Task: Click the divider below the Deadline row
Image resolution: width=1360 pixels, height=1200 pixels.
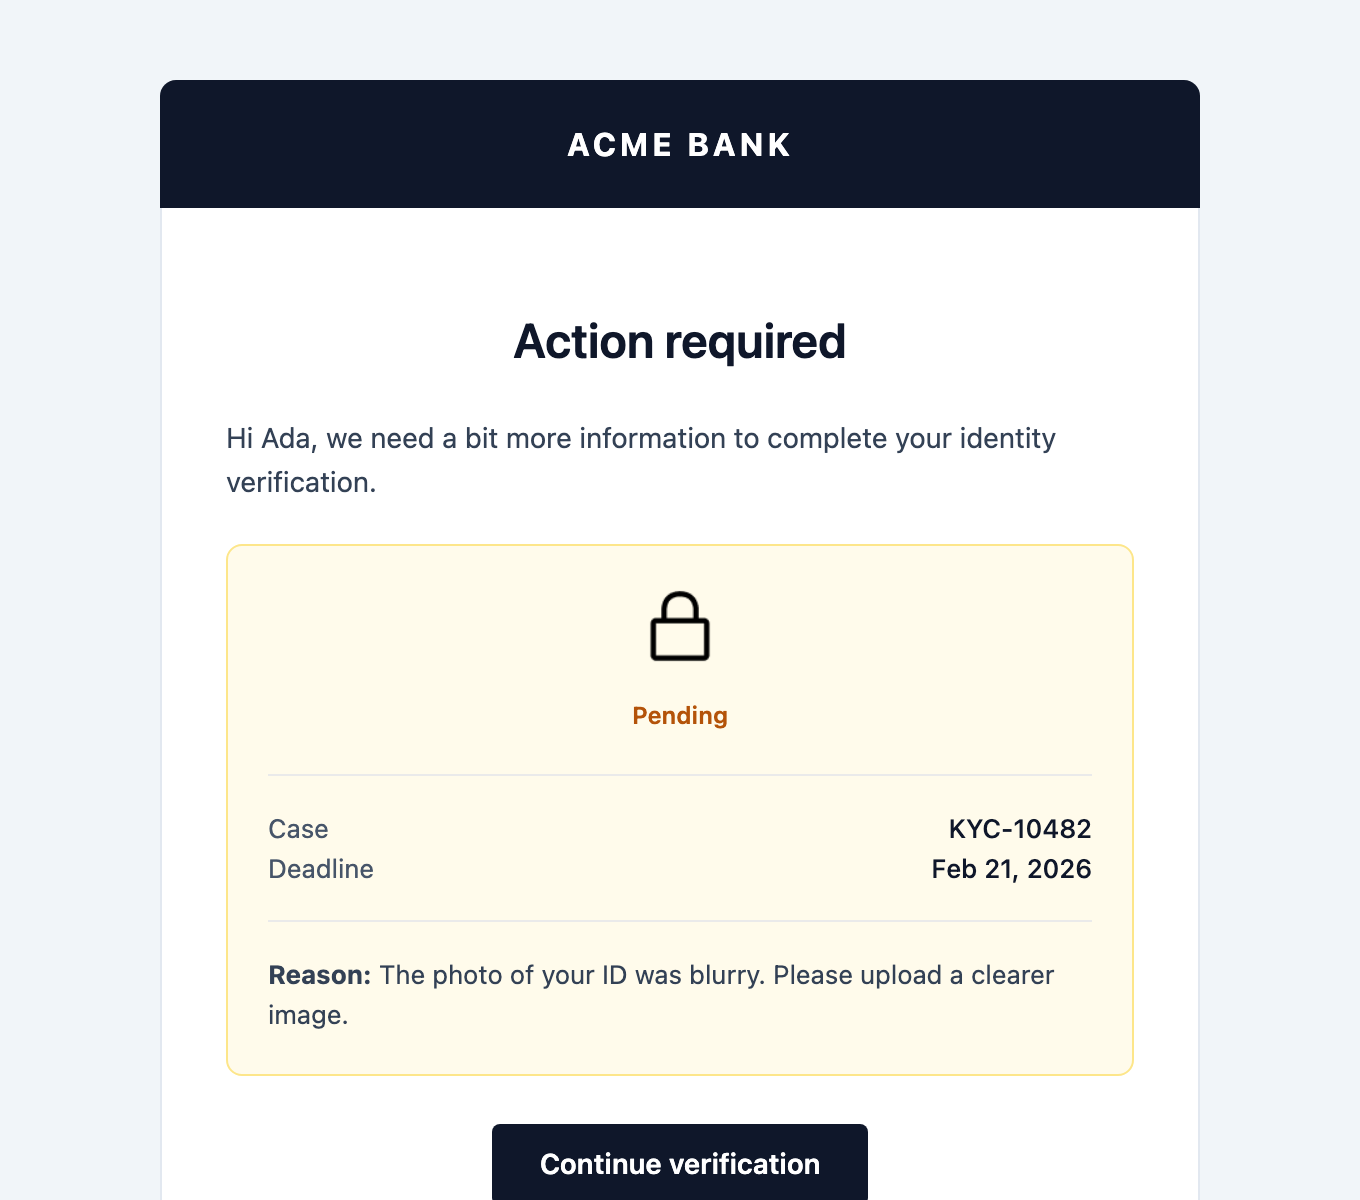Action: click(x=679, y=920)
